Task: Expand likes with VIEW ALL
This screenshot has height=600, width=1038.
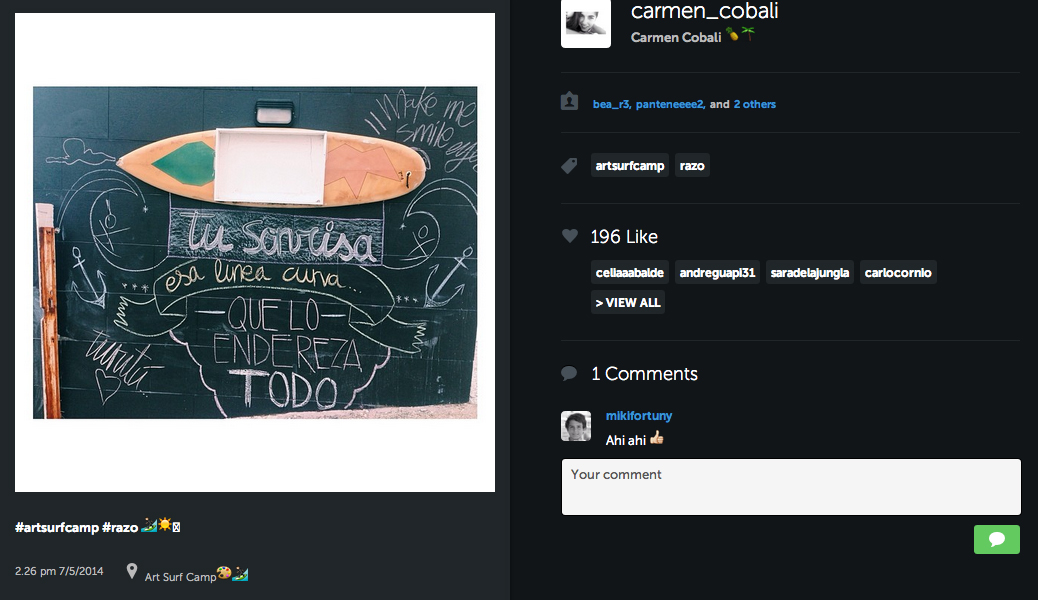Action: pyautogui.click(x=628, y=303)
